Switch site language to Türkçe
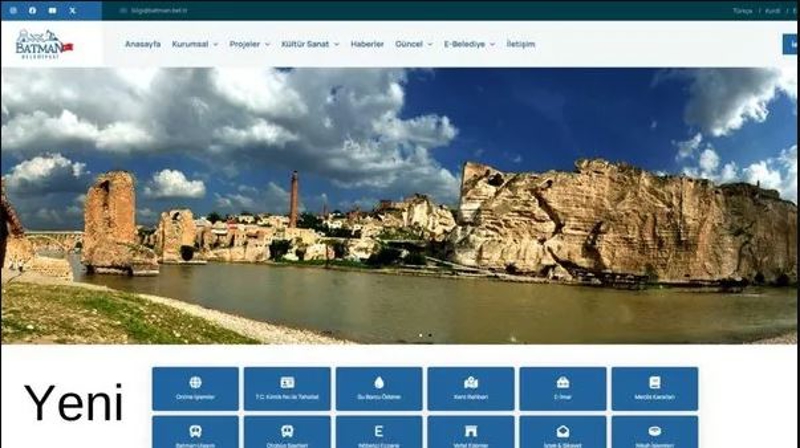The width and height of the screenshot is (800, 448). 742,10
